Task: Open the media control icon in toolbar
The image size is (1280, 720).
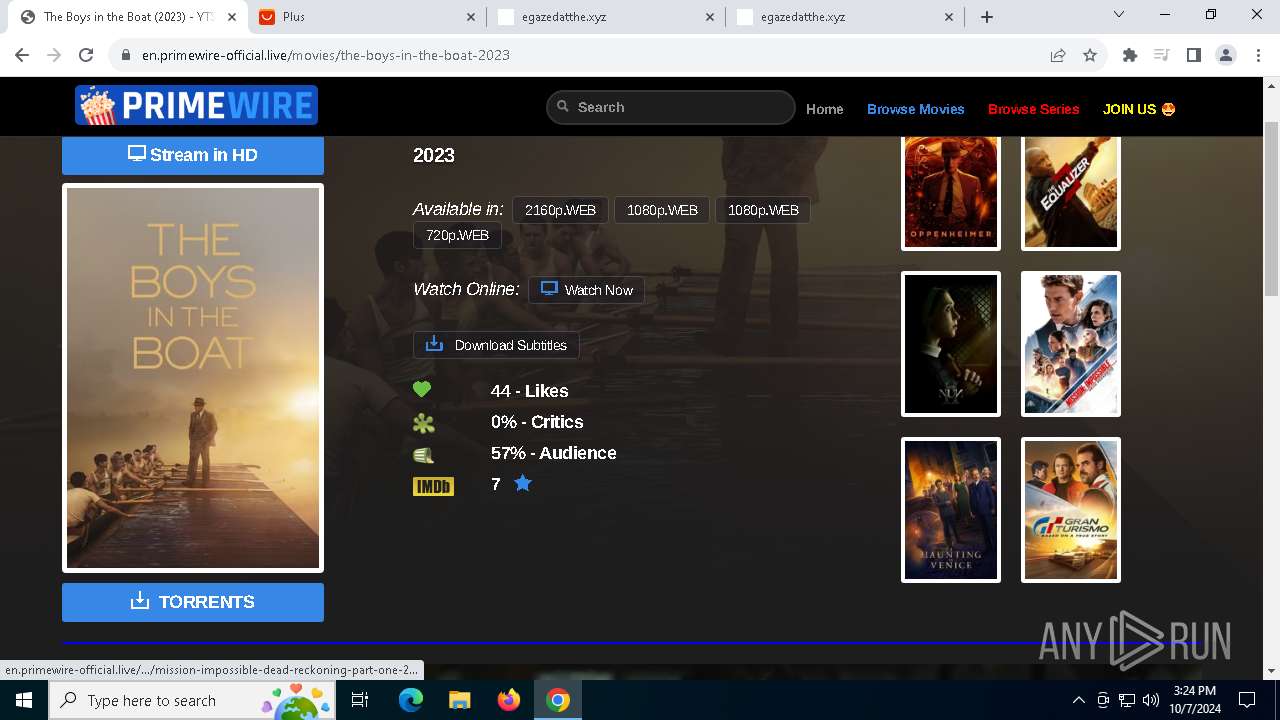Action: coord(1162,55)
